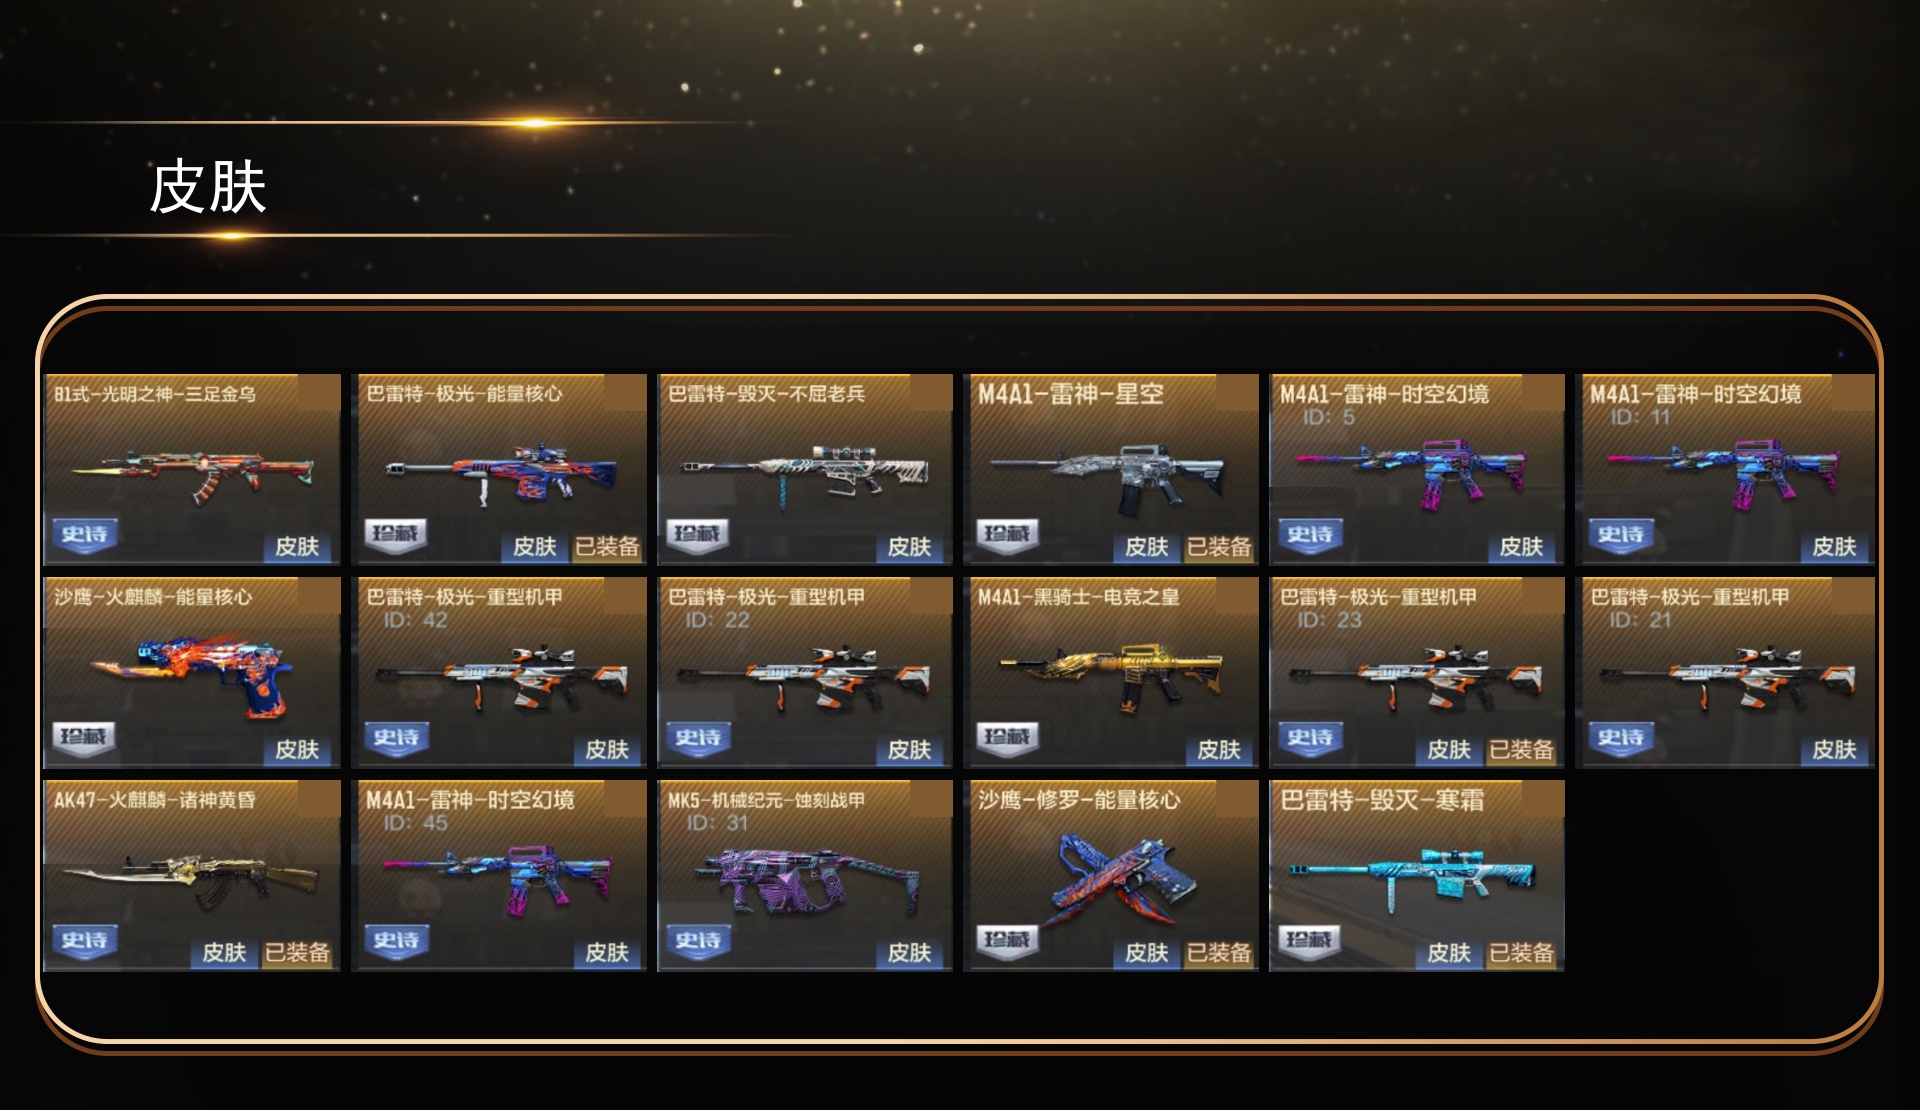Click the 巴雷特-毁灭-寒霜 ice sniper icon
Screen dimensions: 1920x1110
coord(1412,880)
